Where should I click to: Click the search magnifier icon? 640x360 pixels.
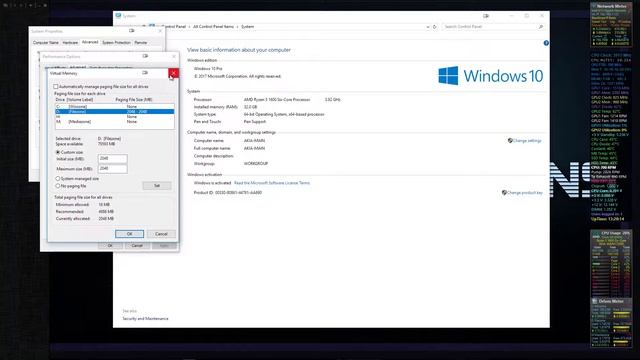coord(541,27)
